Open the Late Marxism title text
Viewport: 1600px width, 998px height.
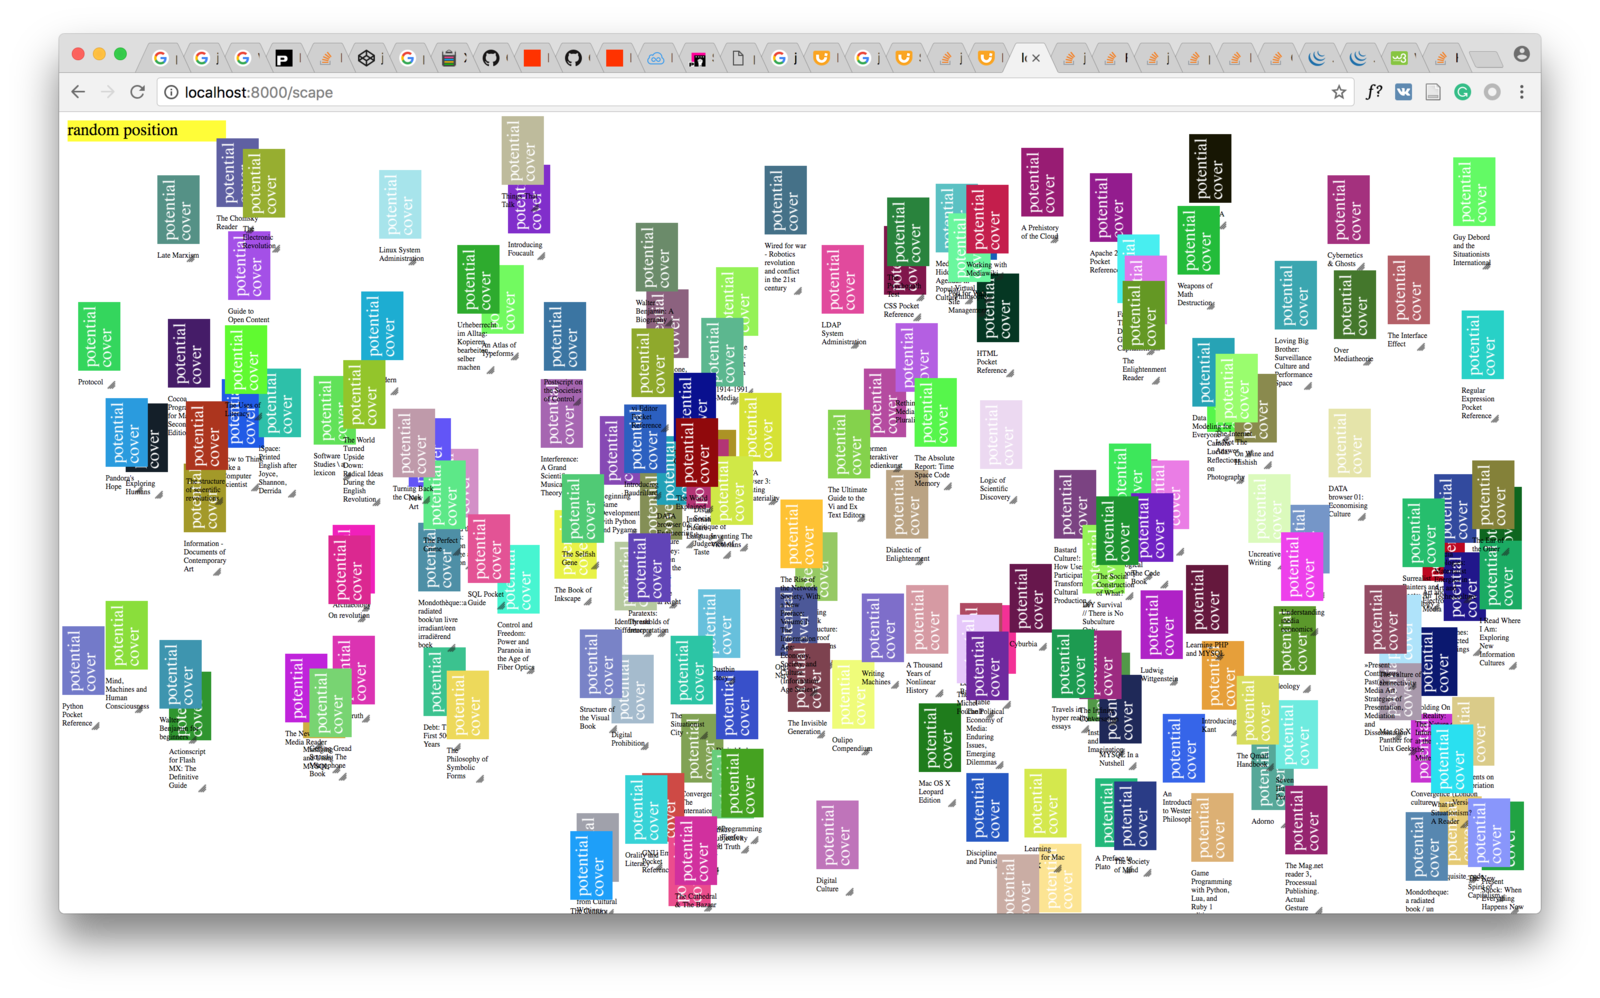click(x=177, y=256)
